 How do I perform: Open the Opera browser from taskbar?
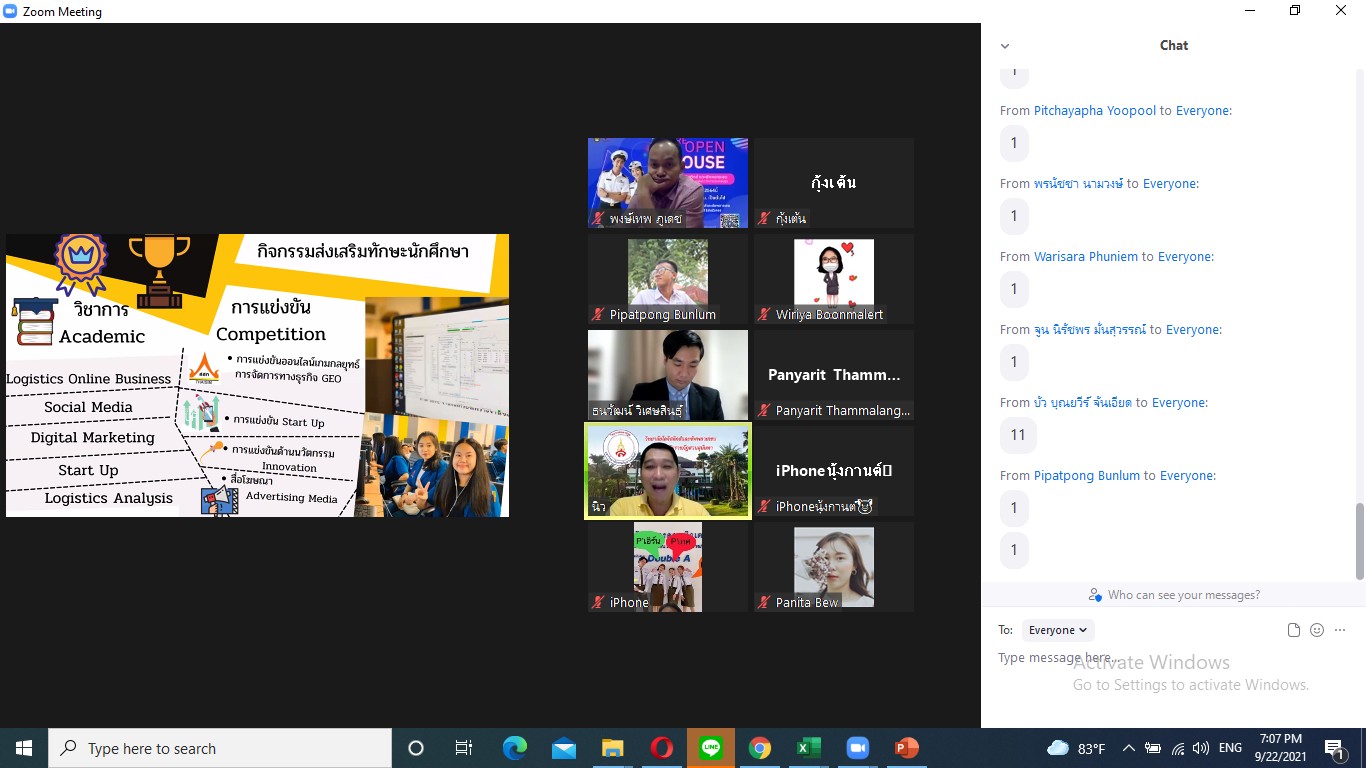click(661, 748)
